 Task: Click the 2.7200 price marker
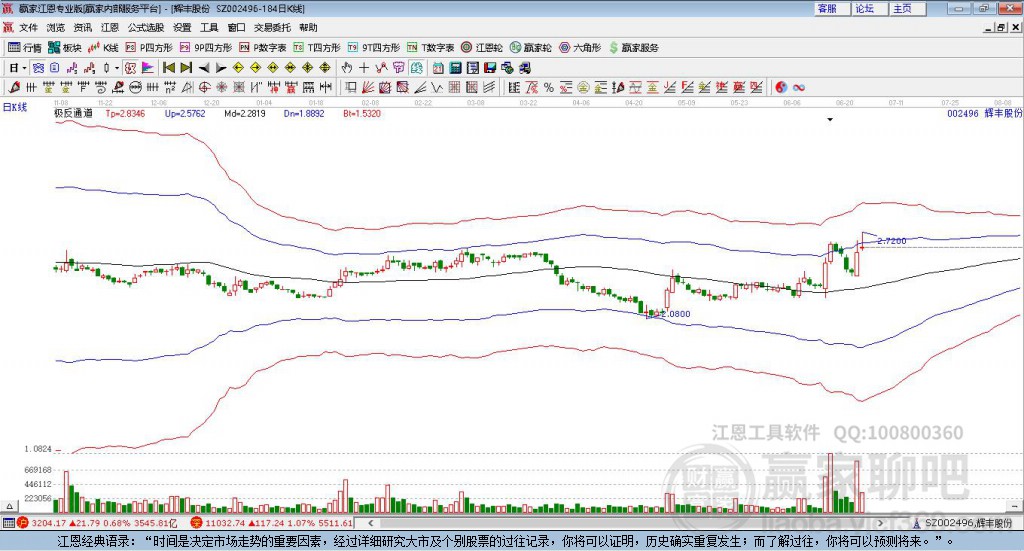[891, 241]
